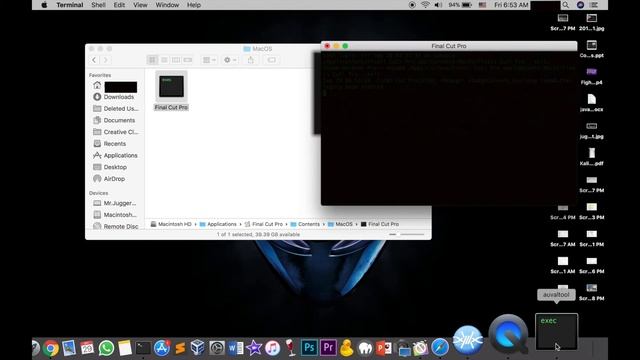The width and height of the screenshot is (640, 360).
Task: Open Calendar from the Dock
Action: point(87,348)
